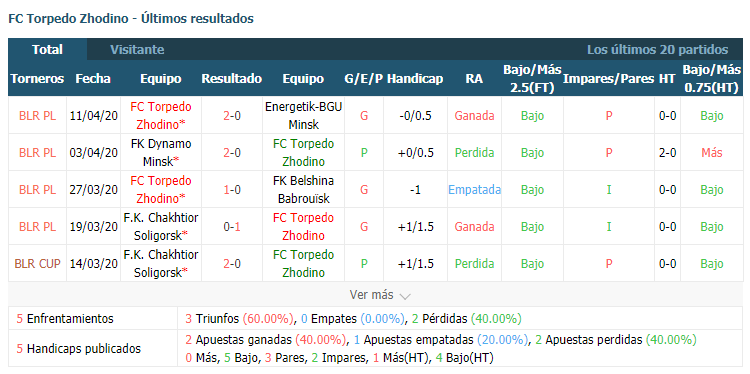Click the Impares/Pares column header
This screenshot has height=374, width=750.
608,78
